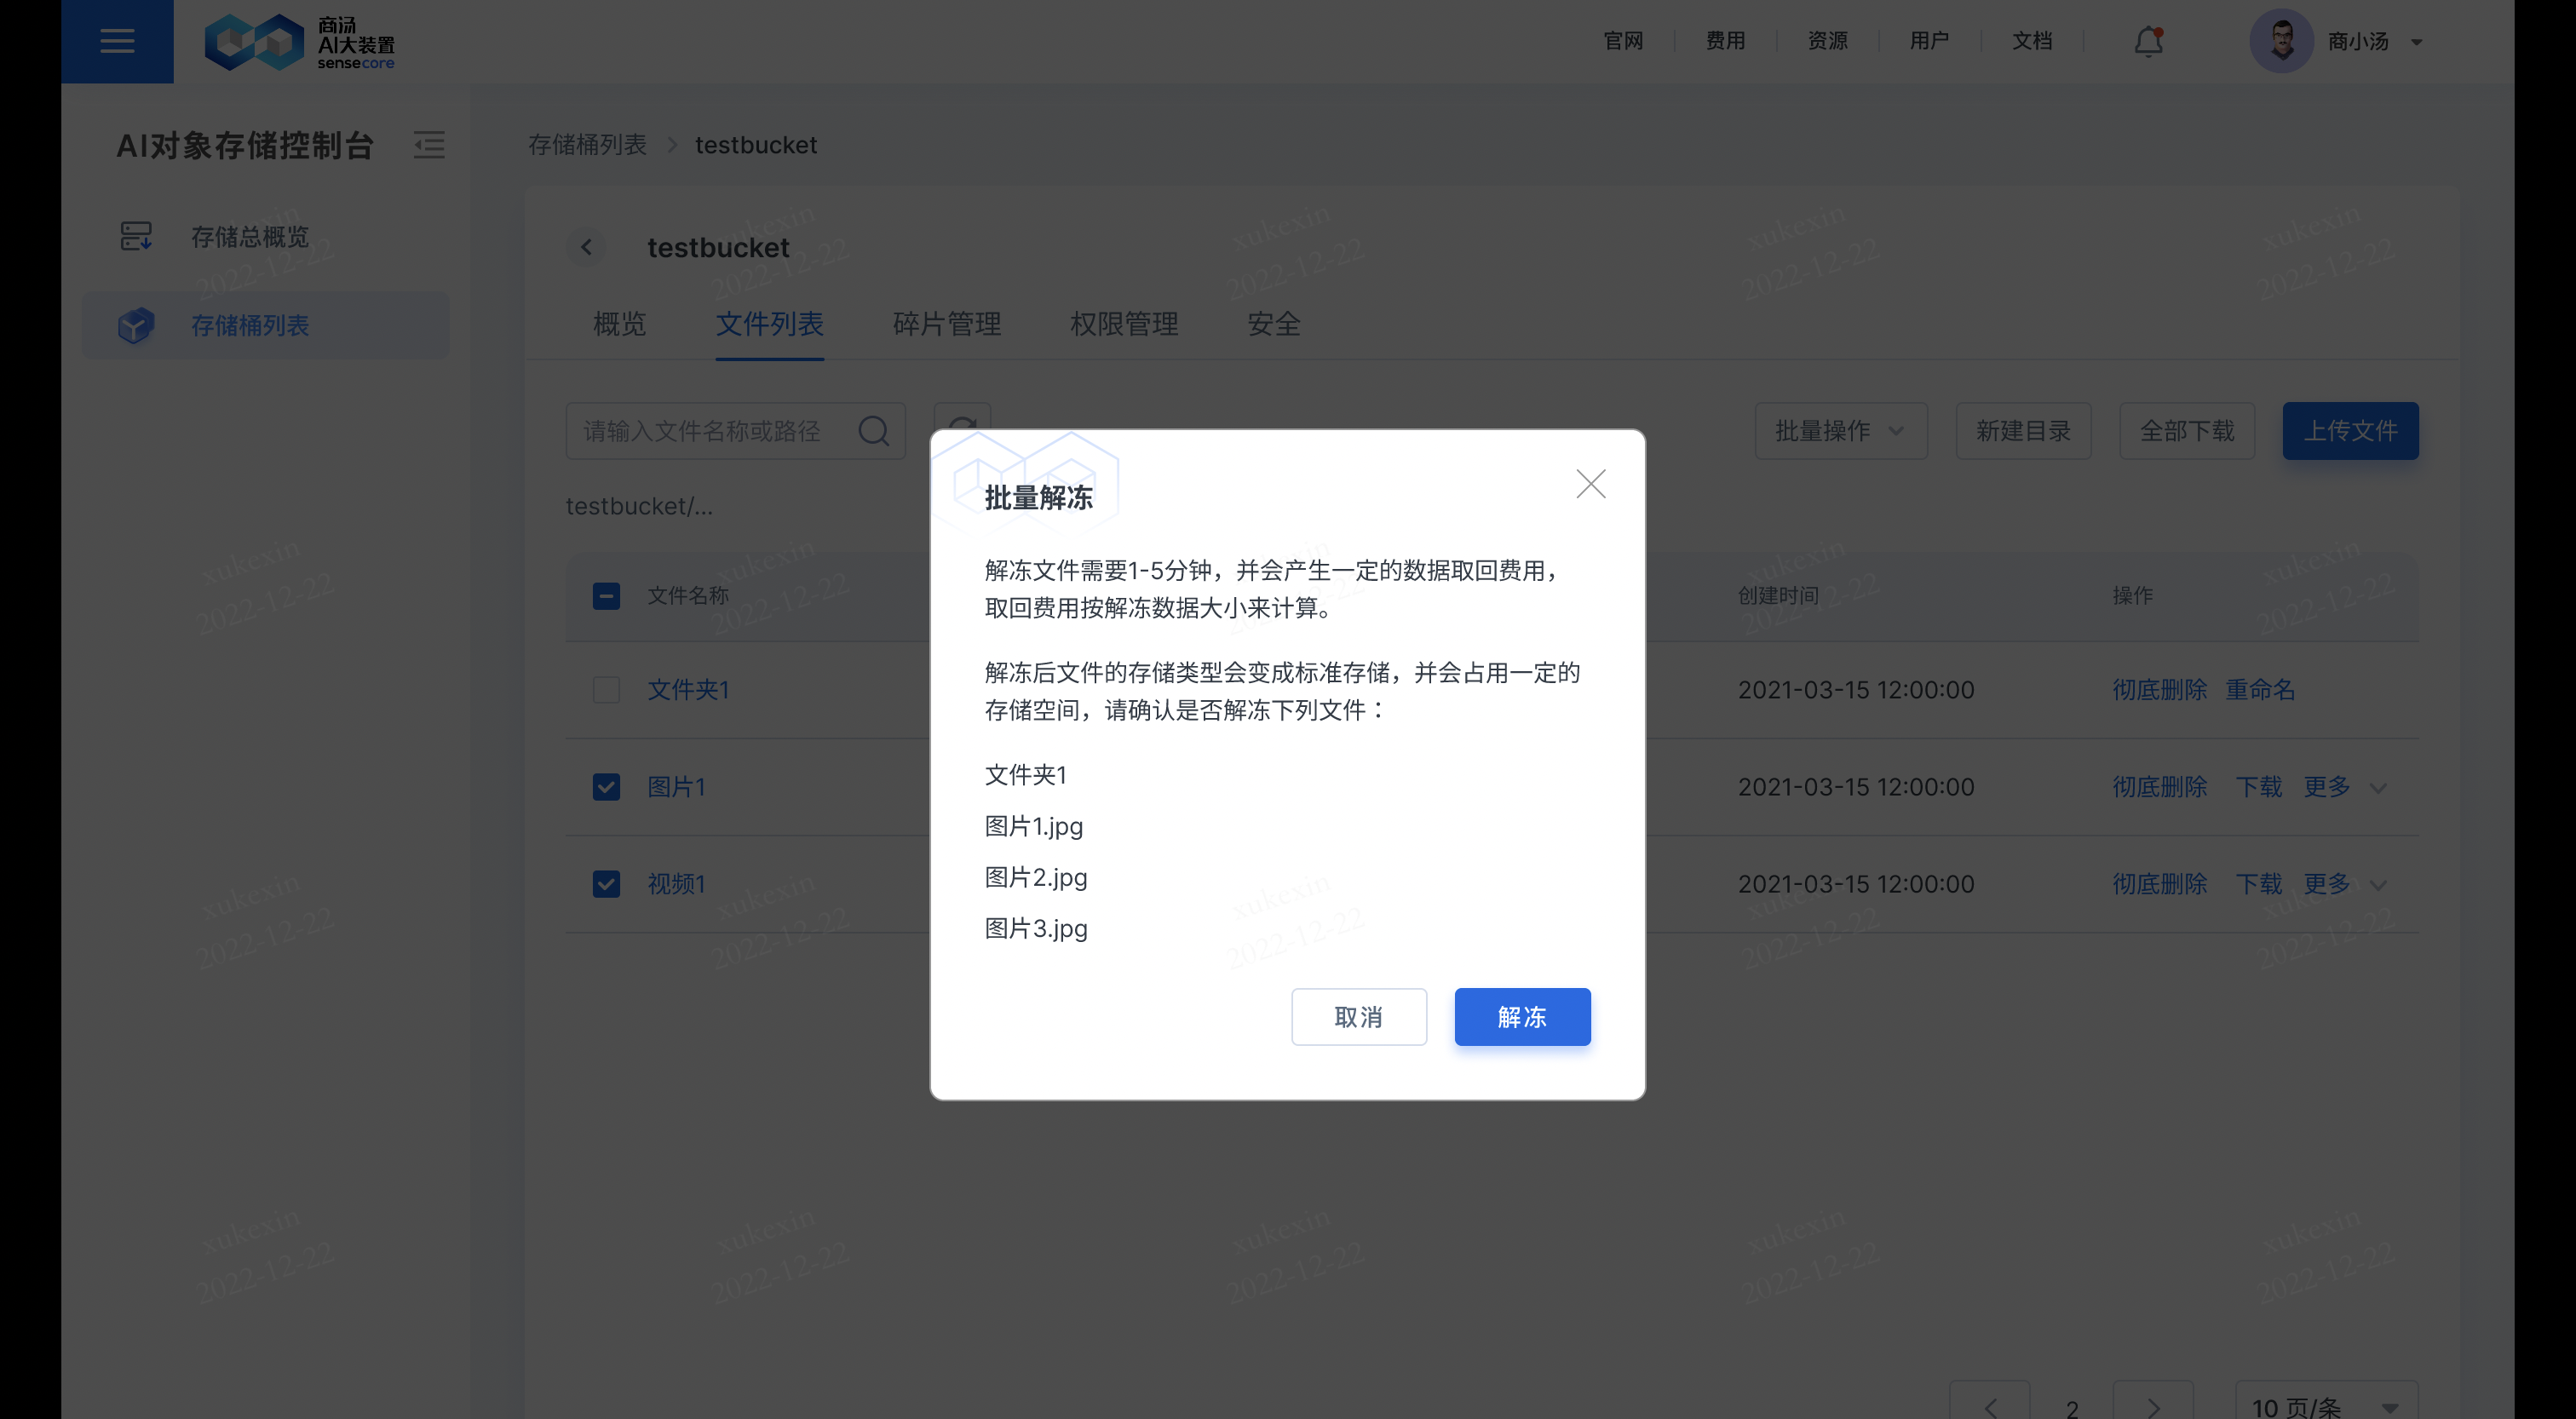The height and width of the screenshot is (1419, 2576).
Task: Open the notification bell
Action: (x=2147, y=41)
